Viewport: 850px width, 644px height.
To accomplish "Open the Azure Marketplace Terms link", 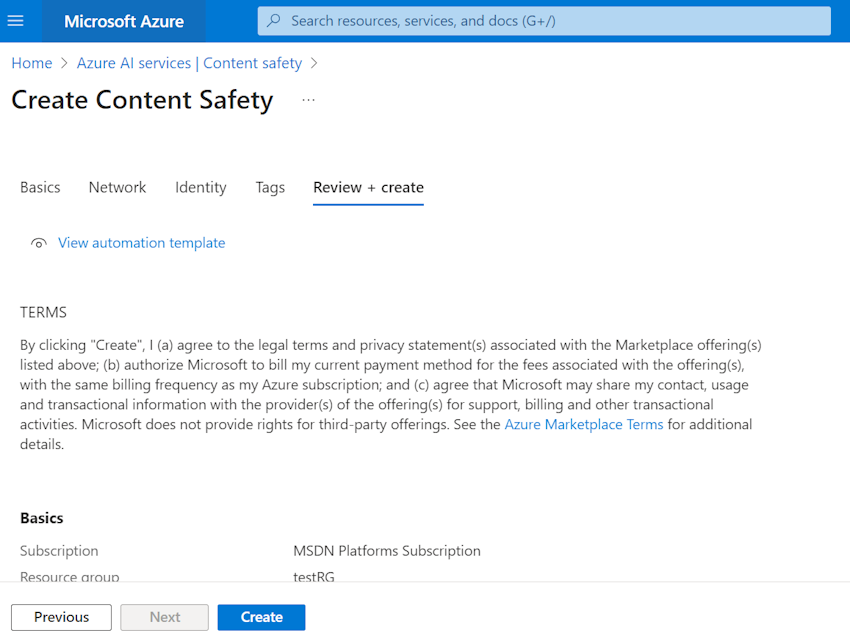I will 584,424.
